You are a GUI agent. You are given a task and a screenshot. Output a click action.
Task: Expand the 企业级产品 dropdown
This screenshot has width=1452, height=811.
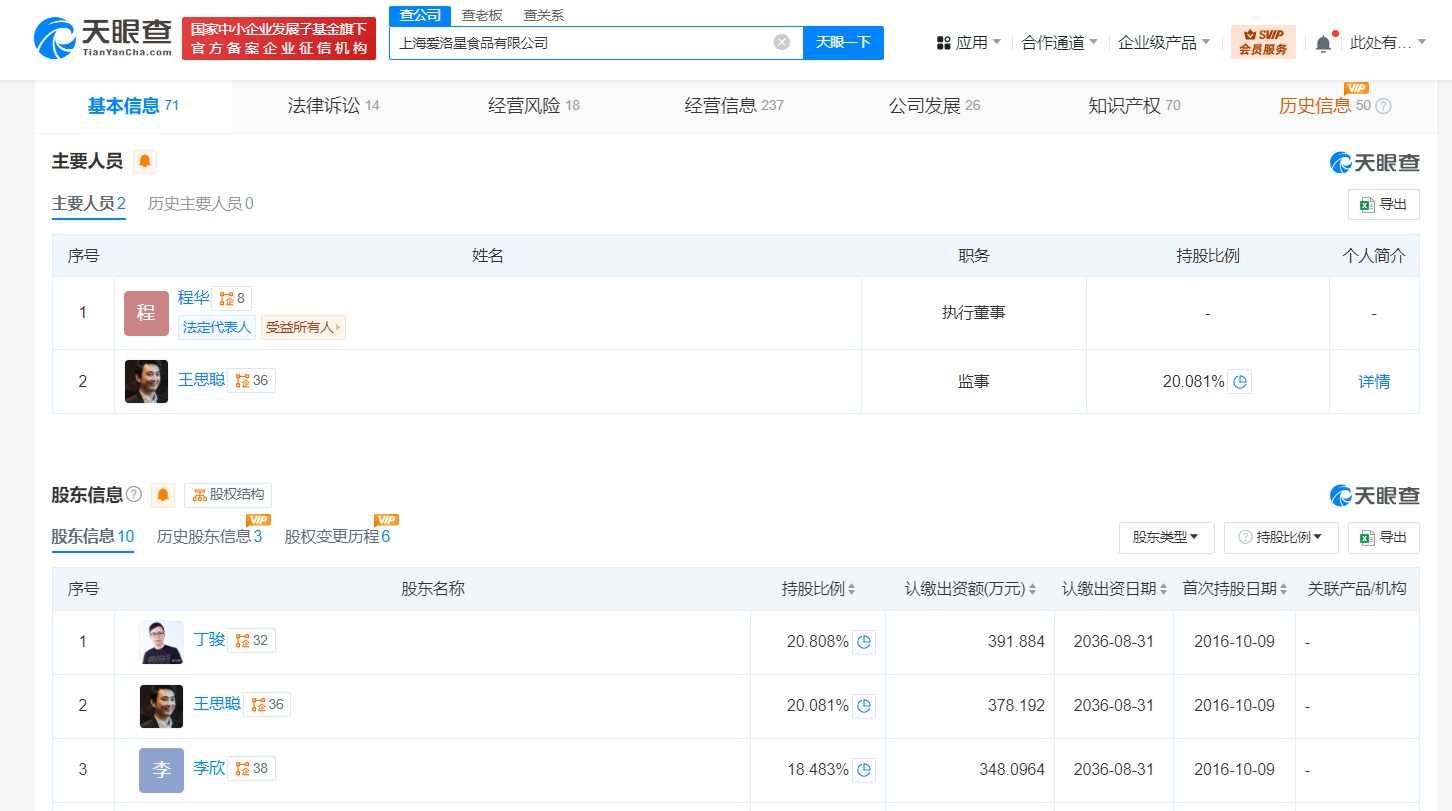click(1164, 43)
